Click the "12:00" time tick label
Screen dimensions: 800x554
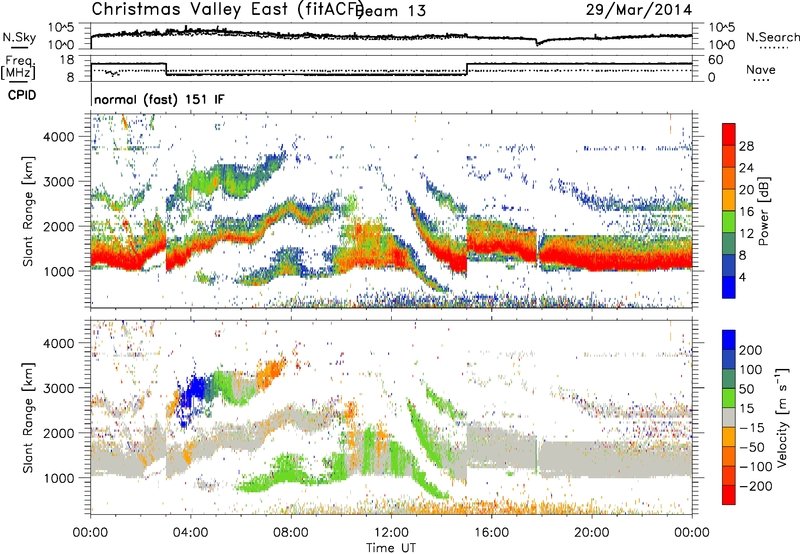391,533
